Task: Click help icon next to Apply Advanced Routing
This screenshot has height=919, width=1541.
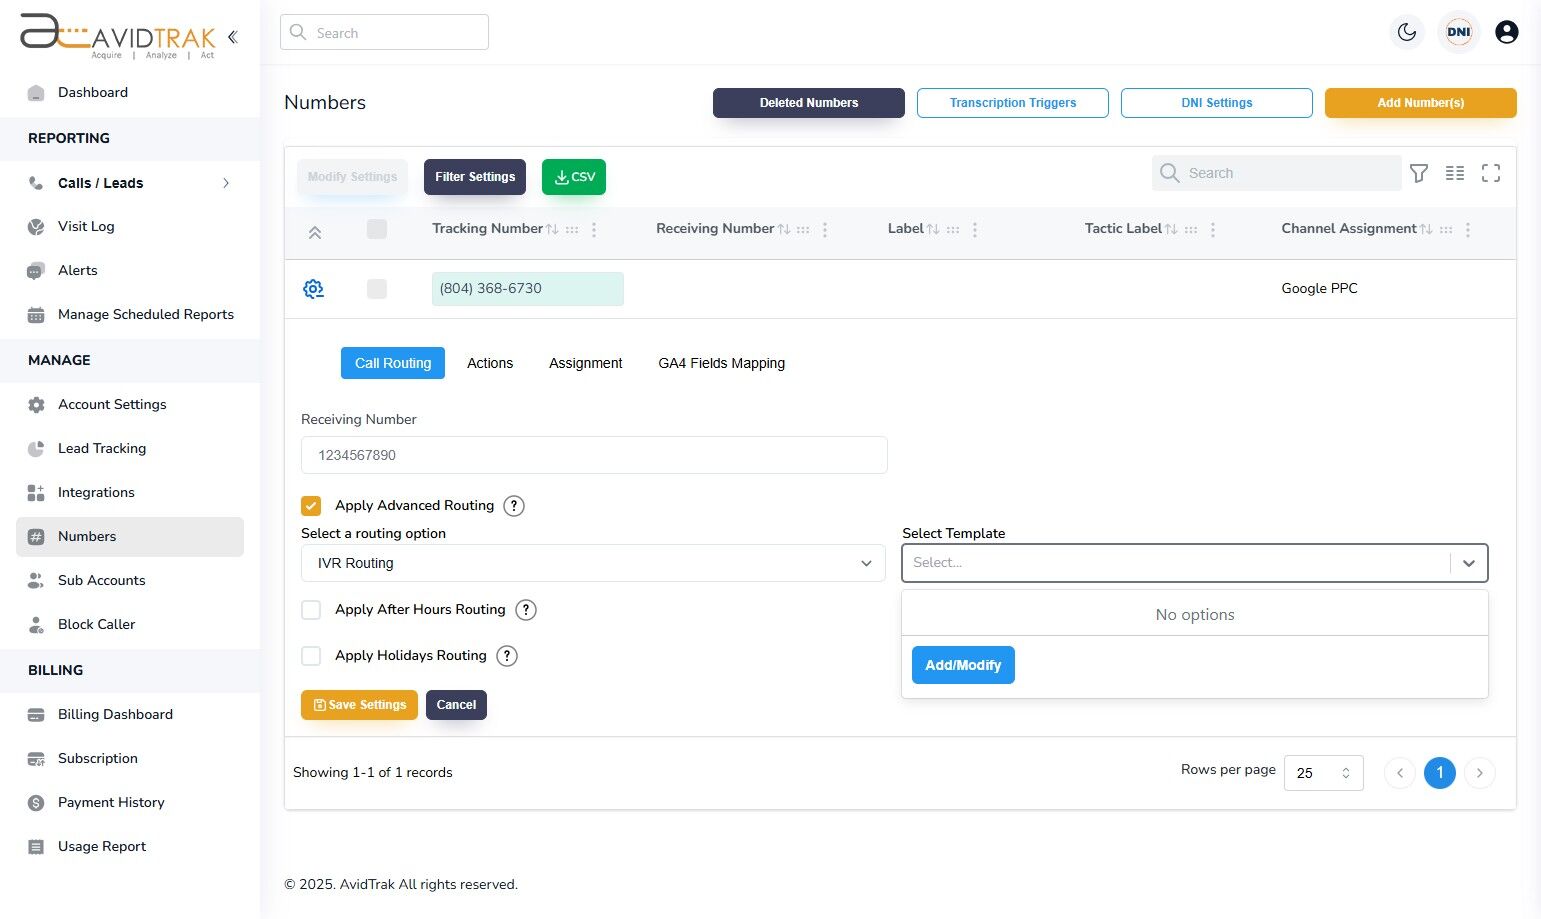Action: (x=514, y=506)
